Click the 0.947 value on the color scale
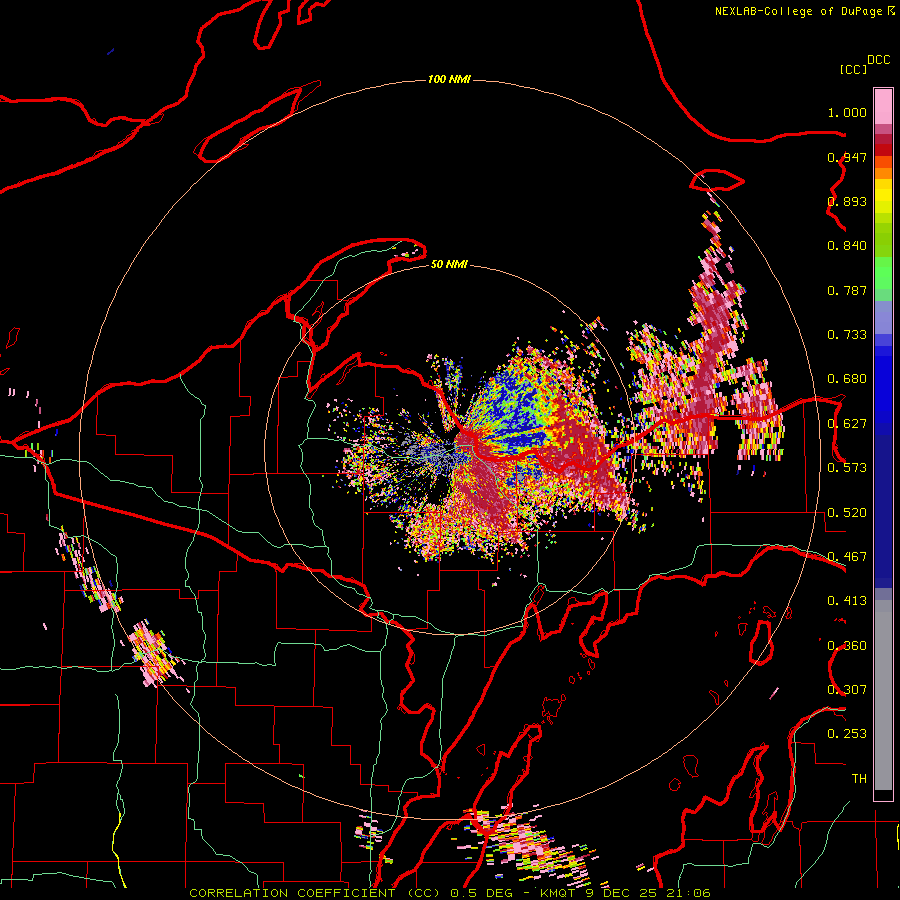Viewport: 900px width, 900px height. (x=847, y=157)
